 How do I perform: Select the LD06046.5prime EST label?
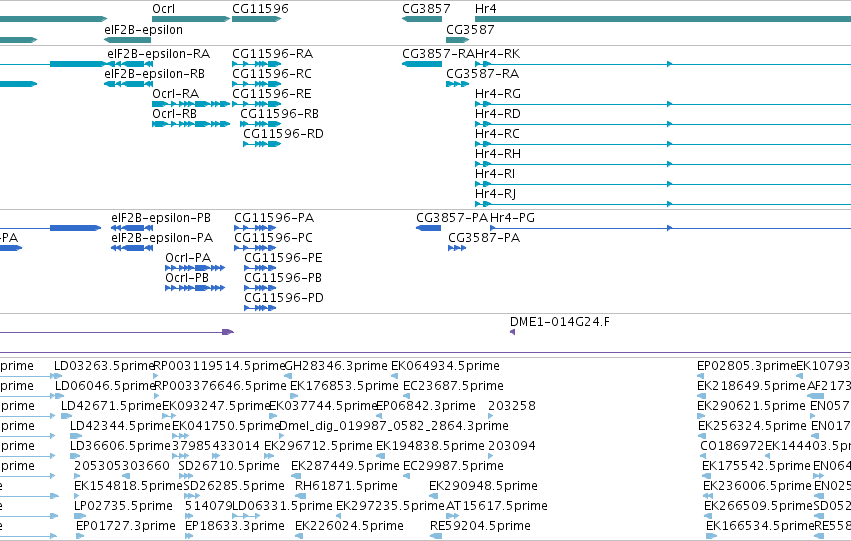point(105,386)
